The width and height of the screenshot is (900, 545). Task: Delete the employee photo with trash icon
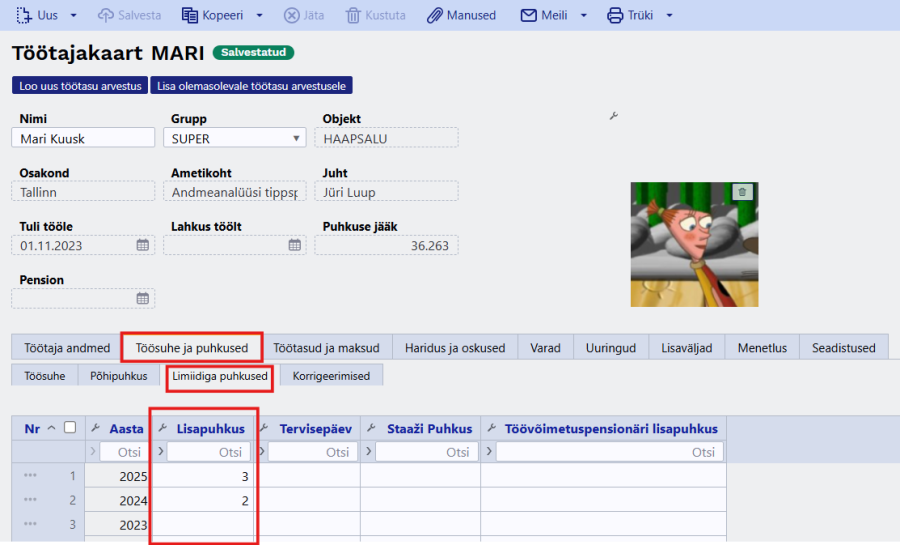741,192
